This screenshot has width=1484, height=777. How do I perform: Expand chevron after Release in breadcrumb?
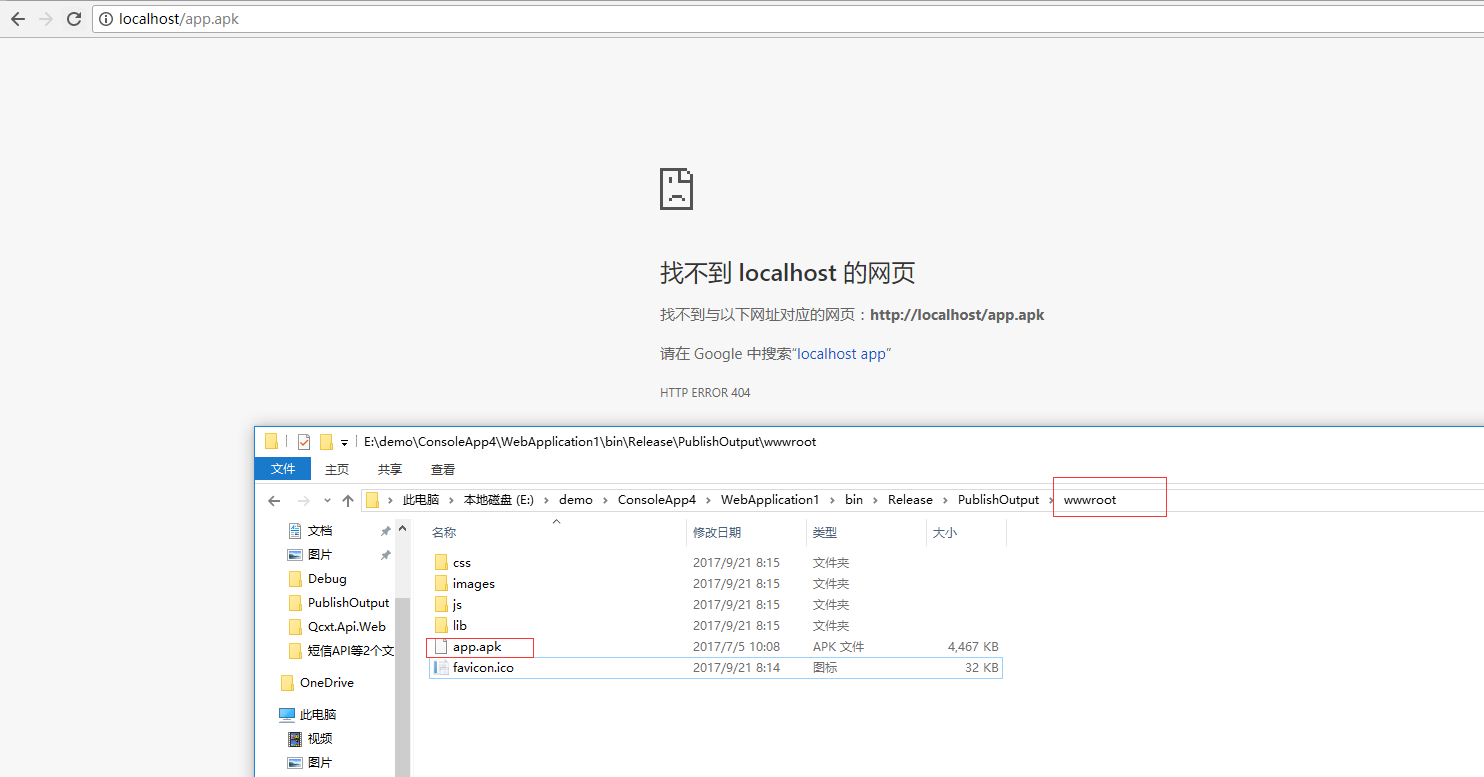click(945, 500)
